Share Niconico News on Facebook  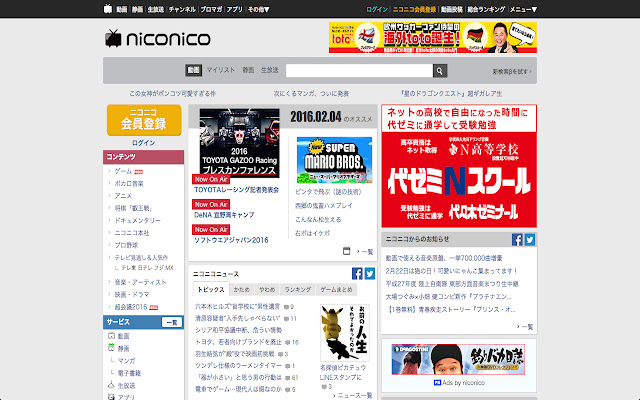click(357, 273)
